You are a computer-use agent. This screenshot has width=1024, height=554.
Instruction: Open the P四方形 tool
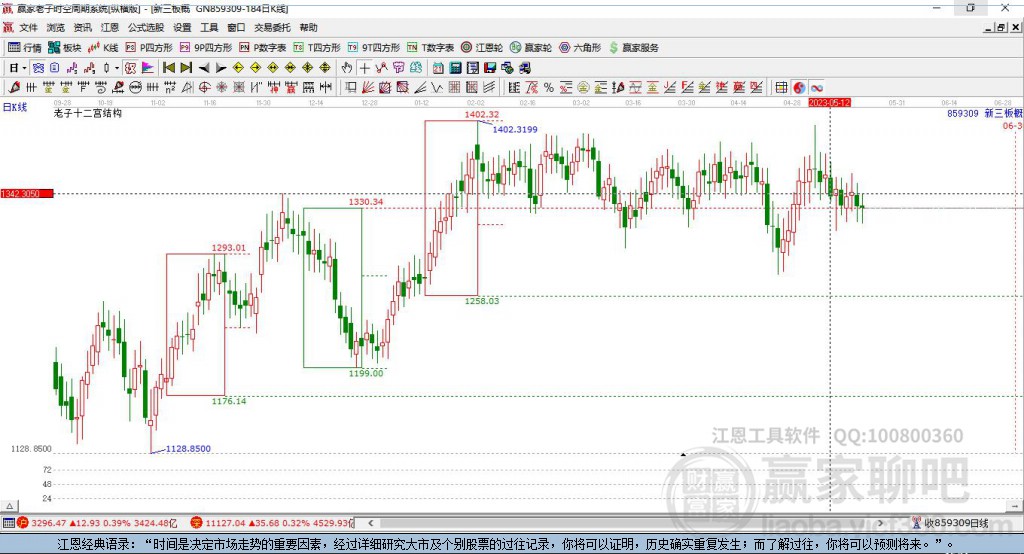pyautogui.click(x=149, y=47)
